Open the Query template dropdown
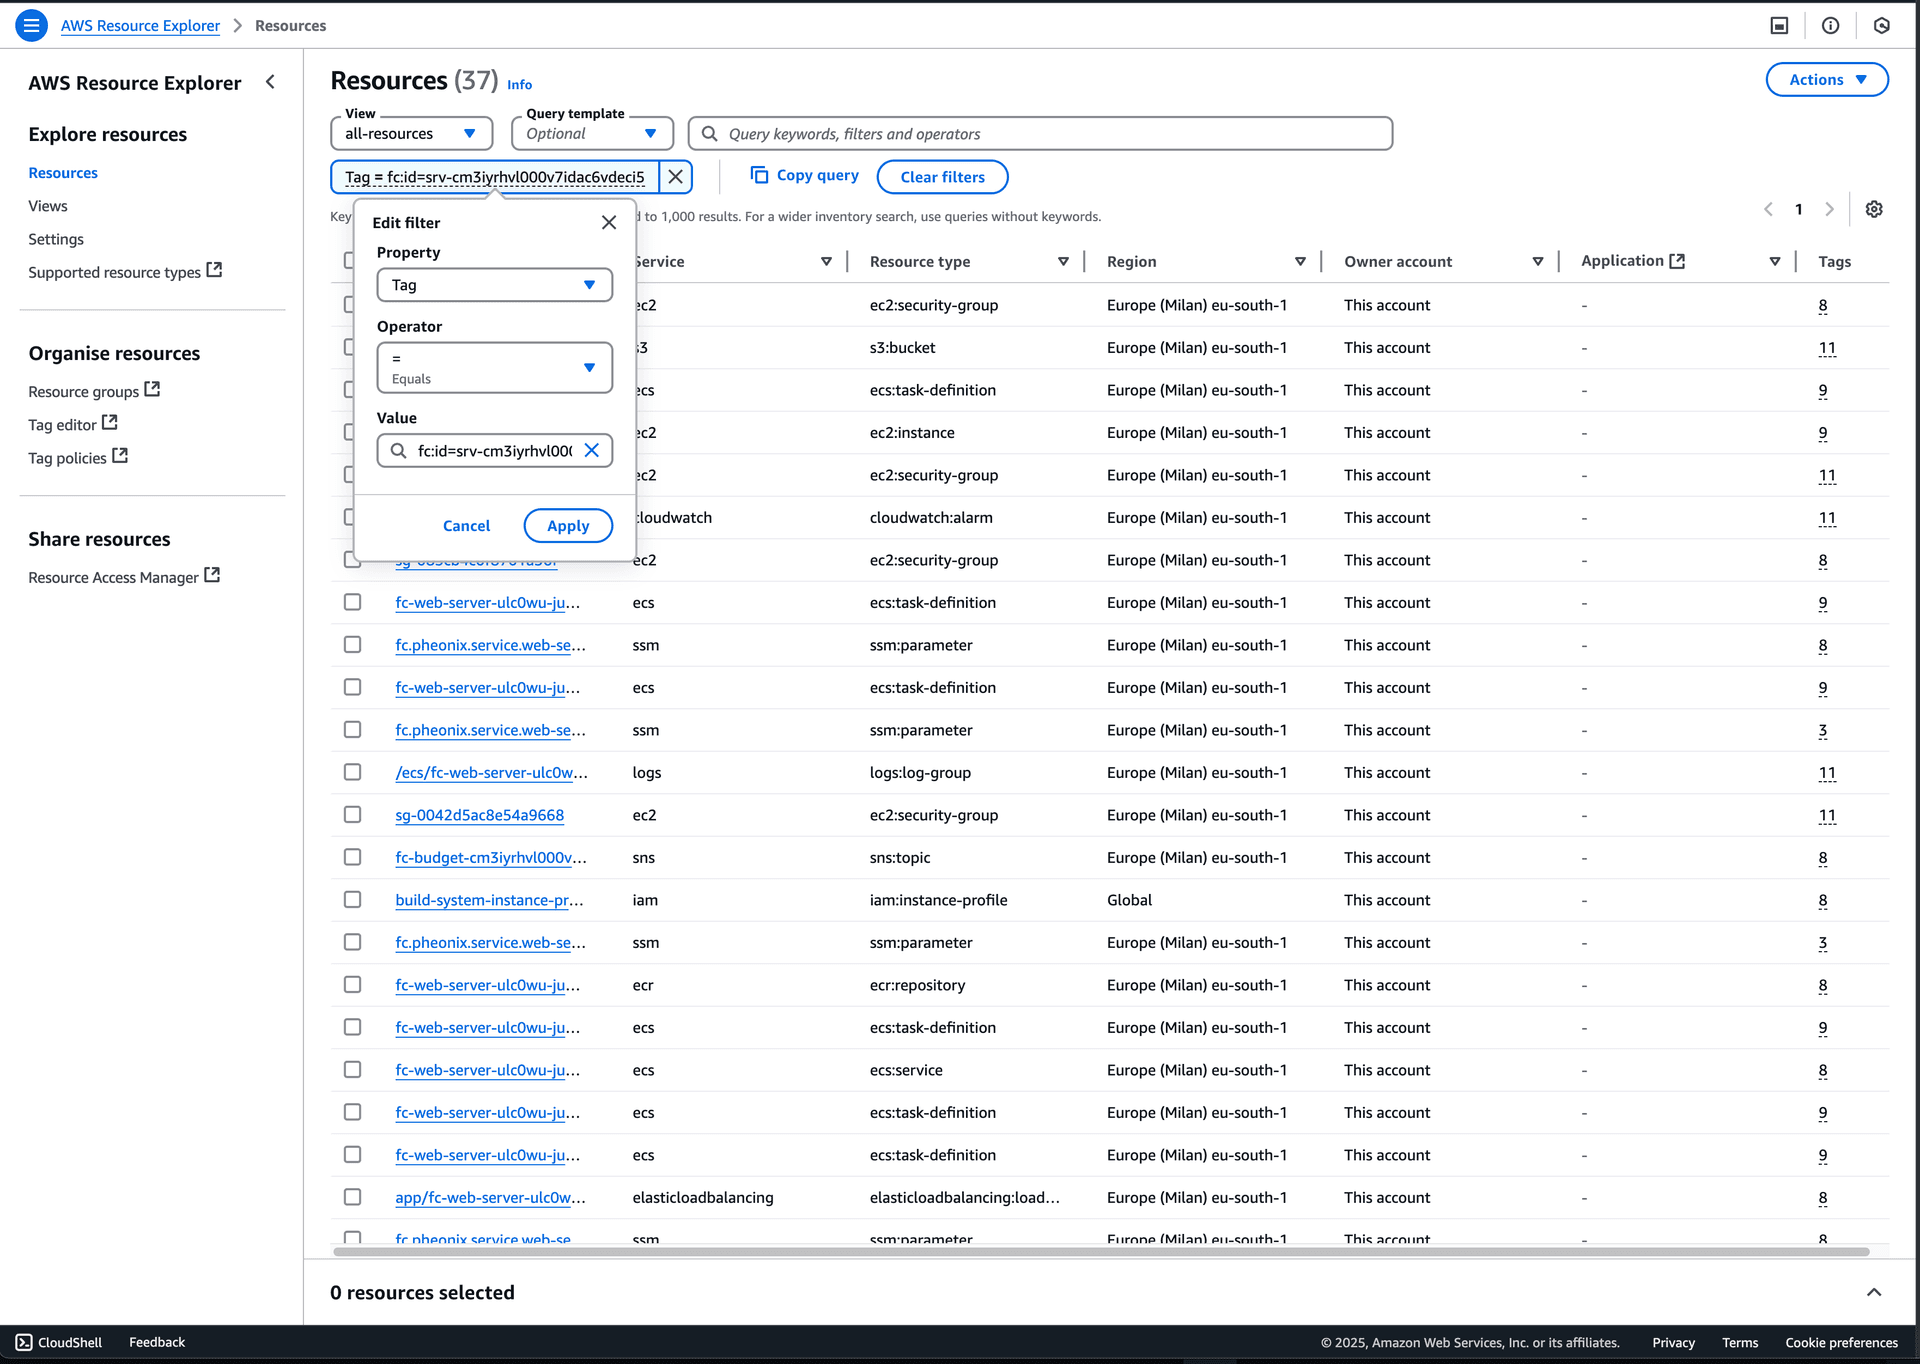 click(x=592, y=133)
